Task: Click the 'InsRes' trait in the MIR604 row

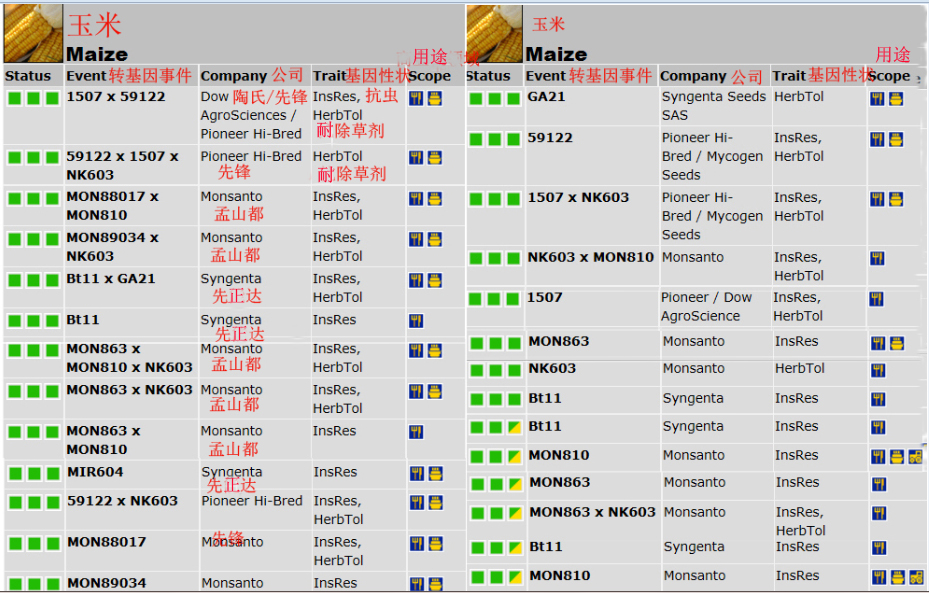Action: coord(335,472)
